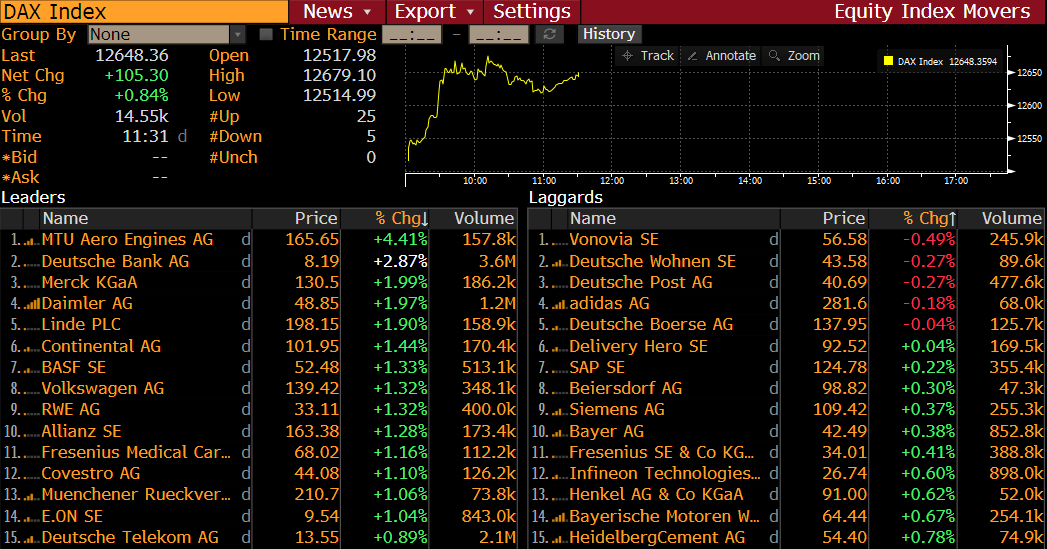1047x549 pixels.
Task: Activate the Track crosshair tool
Action: [628, 56]
